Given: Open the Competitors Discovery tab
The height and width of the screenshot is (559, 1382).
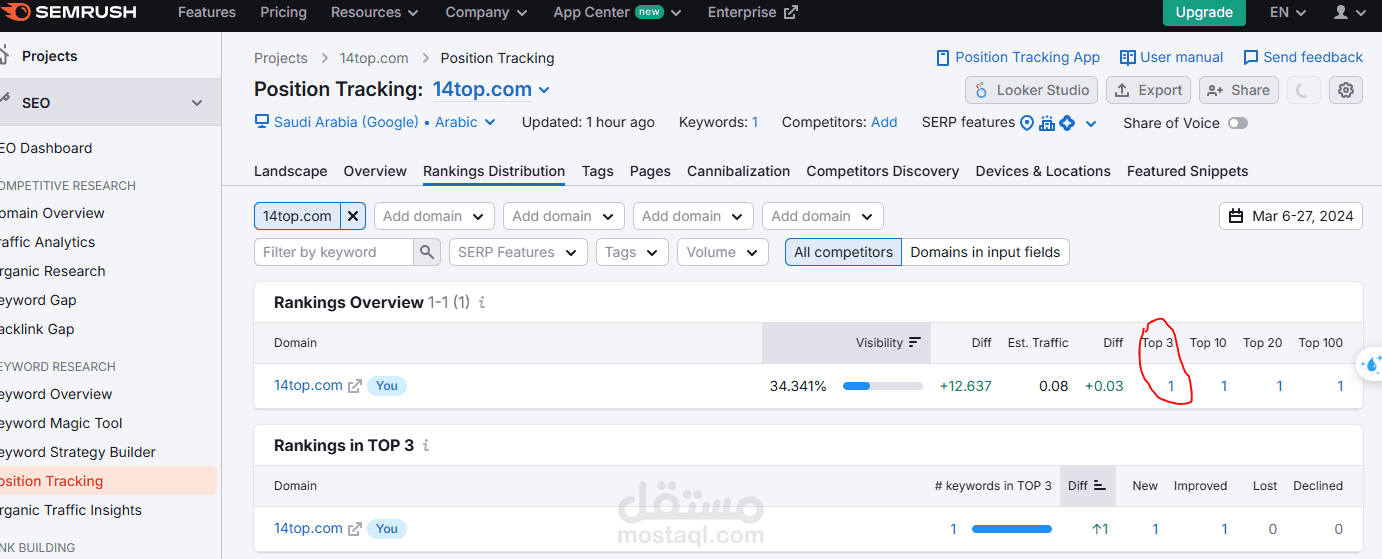Looking at the screenshot, I should 882,171.
